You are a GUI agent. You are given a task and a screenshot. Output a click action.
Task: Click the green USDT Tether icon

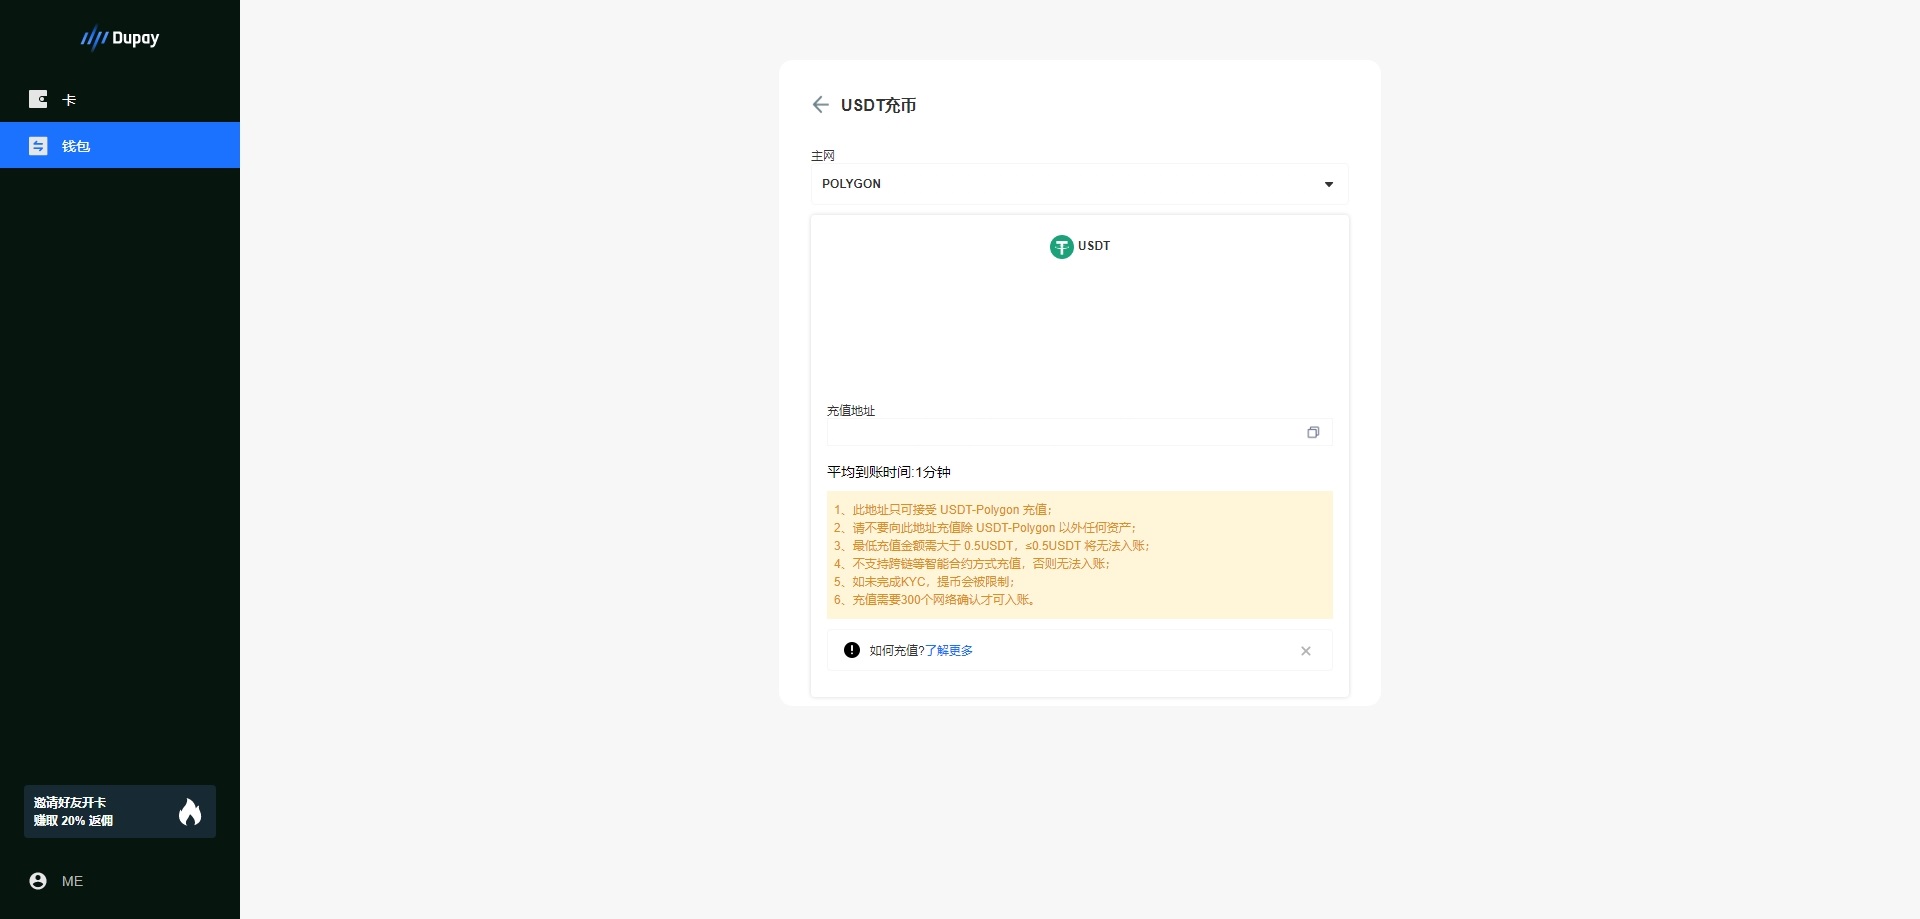click(1061, 246)
